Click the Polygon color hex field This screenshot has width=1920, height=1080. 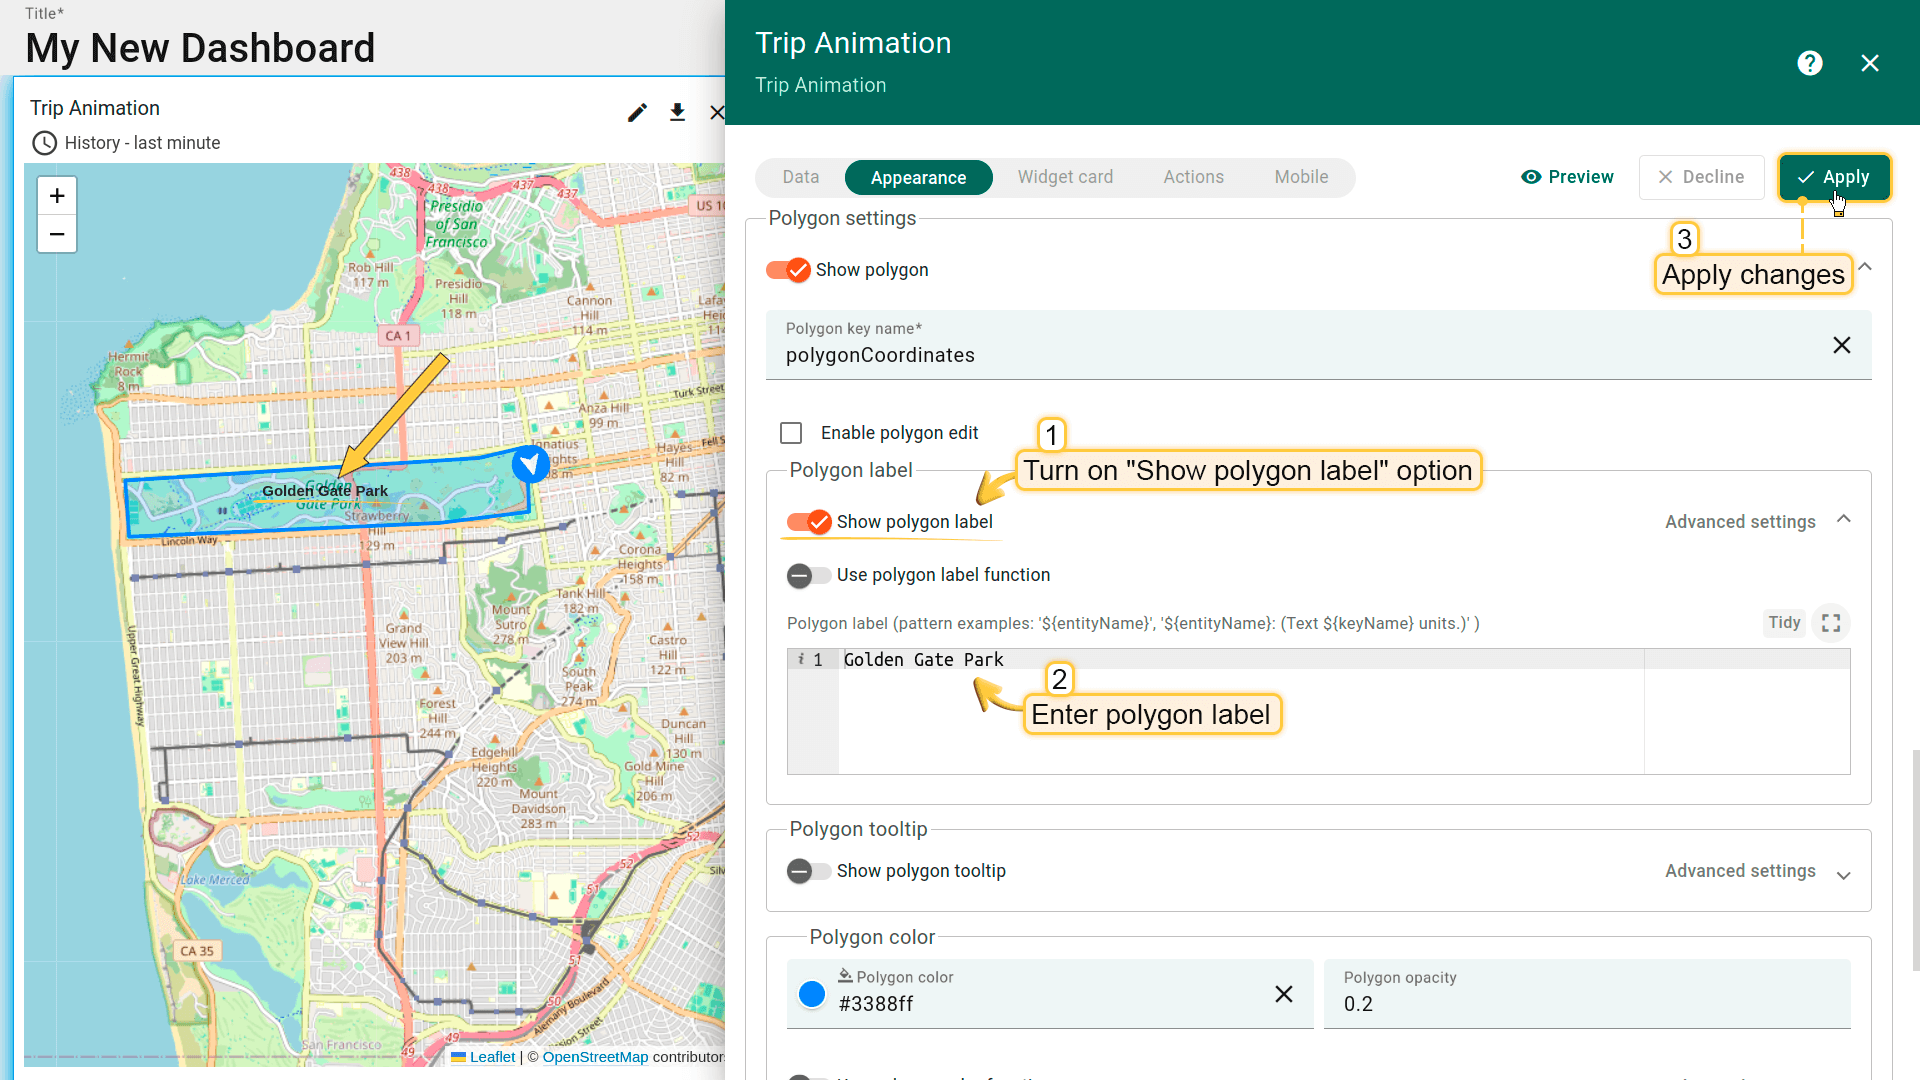[x=1050, y=994]
